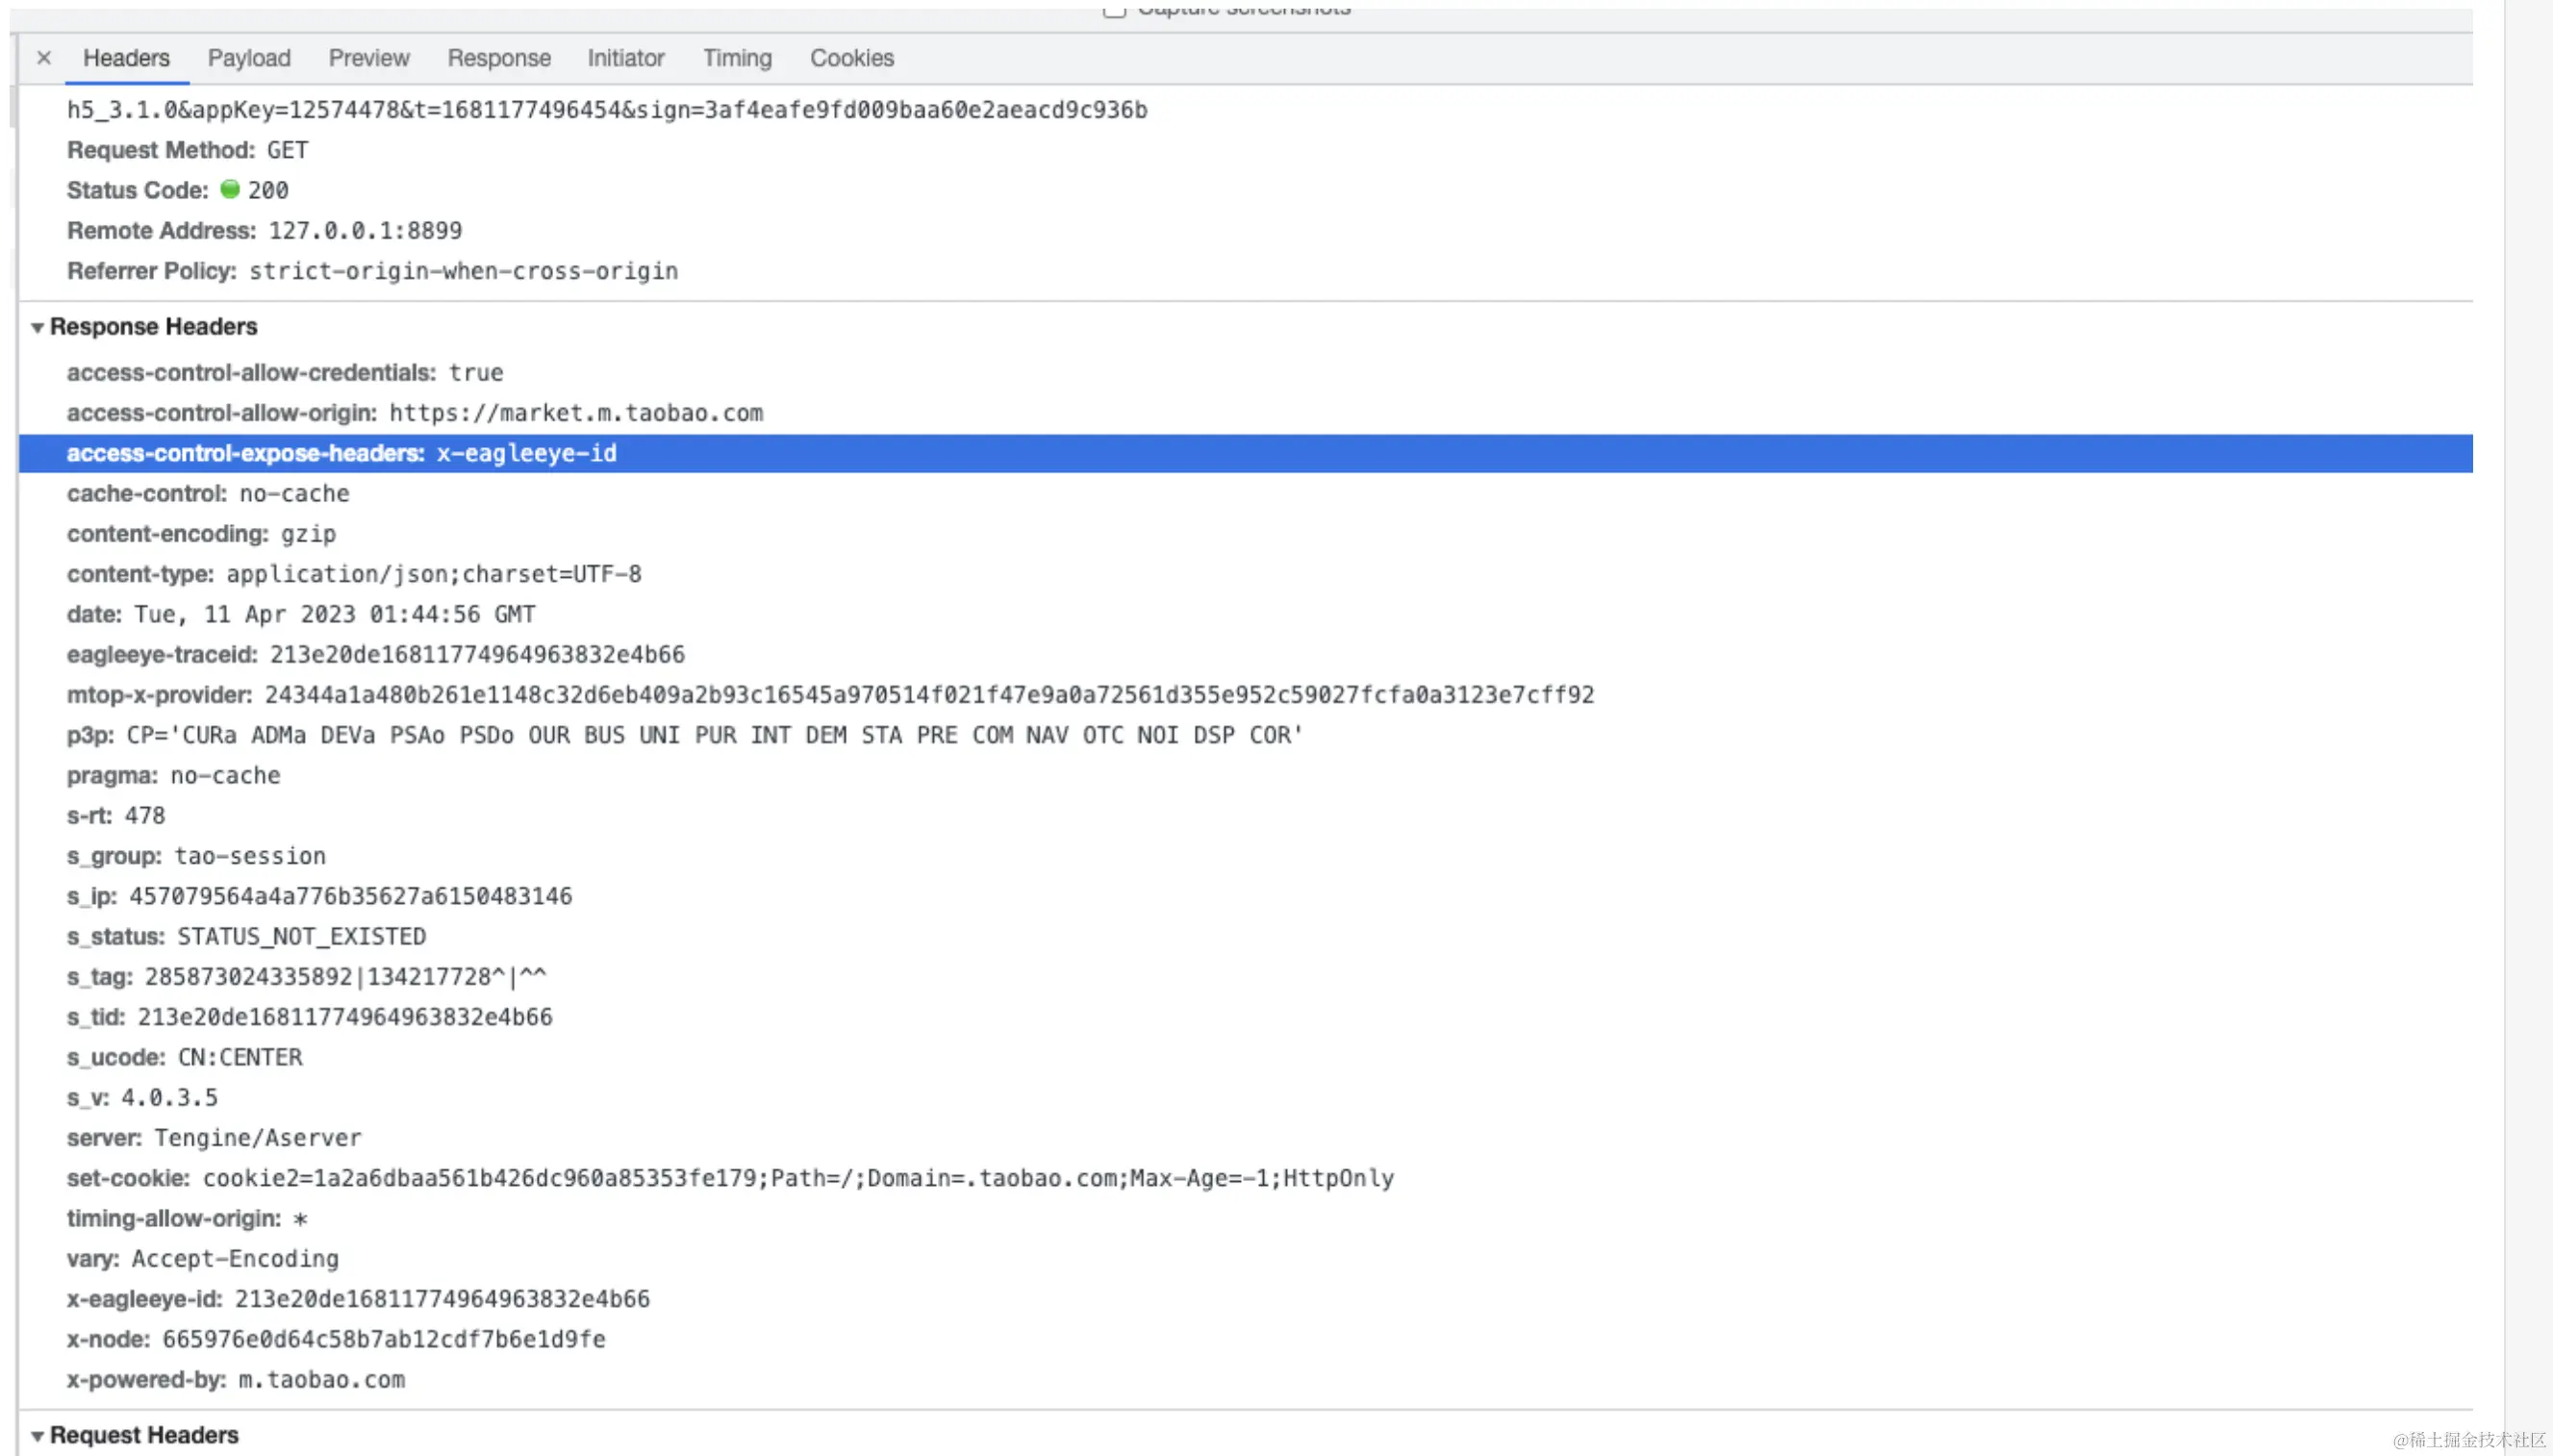The height and width of the screenshot is (1456, 2553).
Task: Select the access-control-expose-headers row
Action: (341, 453)
